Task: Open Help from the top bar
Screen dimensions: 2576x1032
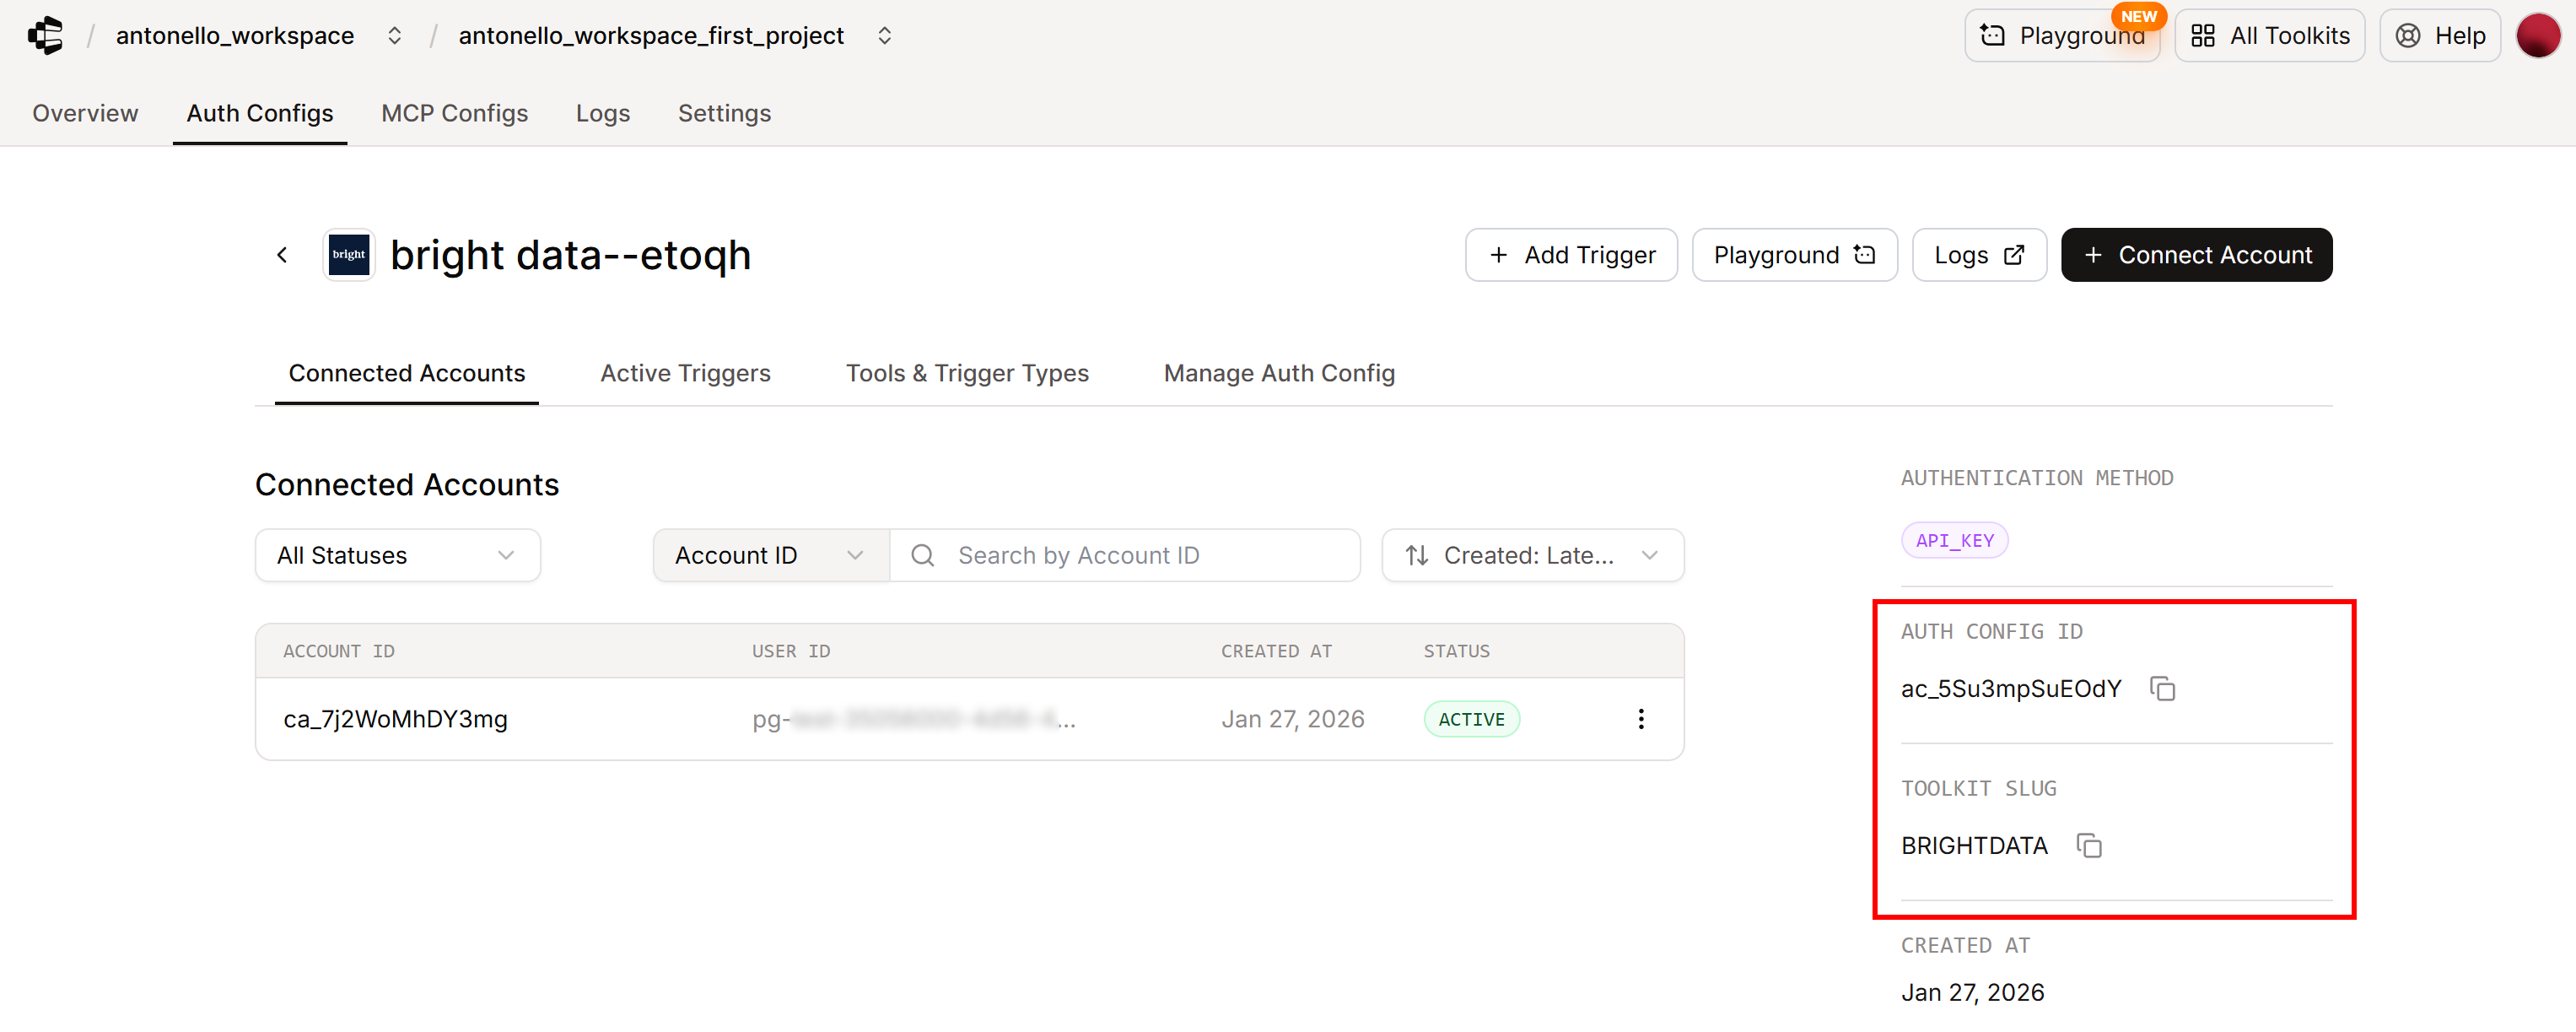Action: tap(2439, 35)
